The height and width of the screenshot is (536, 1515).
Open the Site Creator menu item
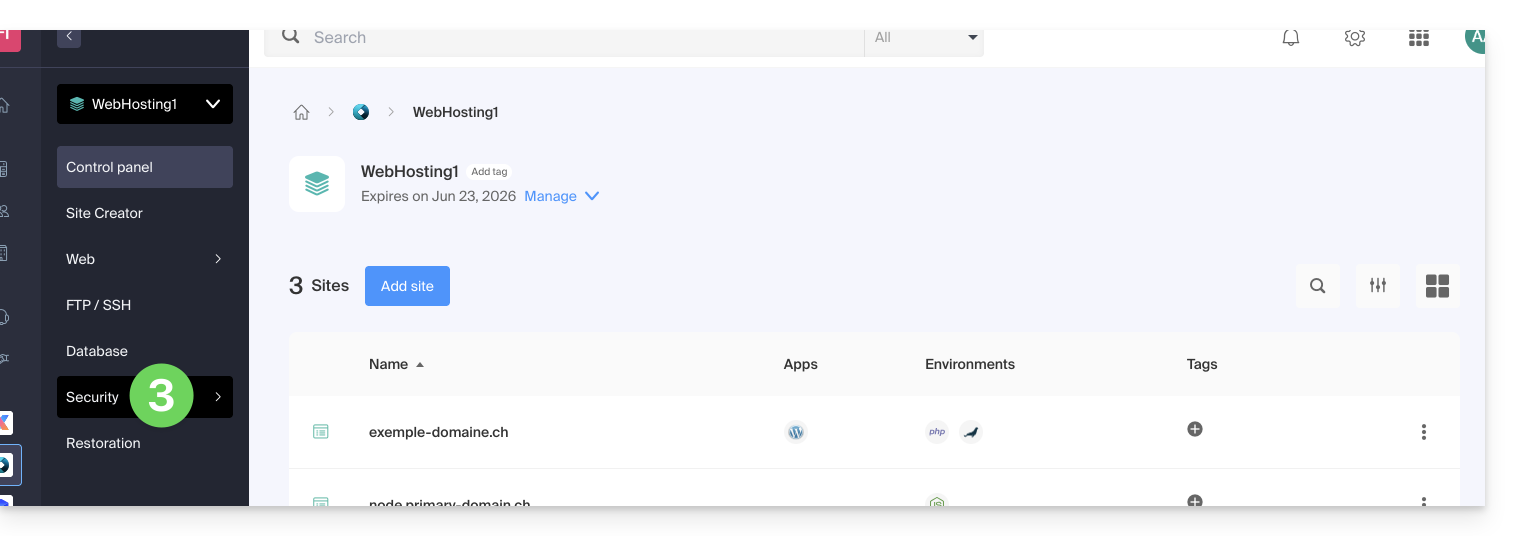pyautogui.click(x=104, y=213)
